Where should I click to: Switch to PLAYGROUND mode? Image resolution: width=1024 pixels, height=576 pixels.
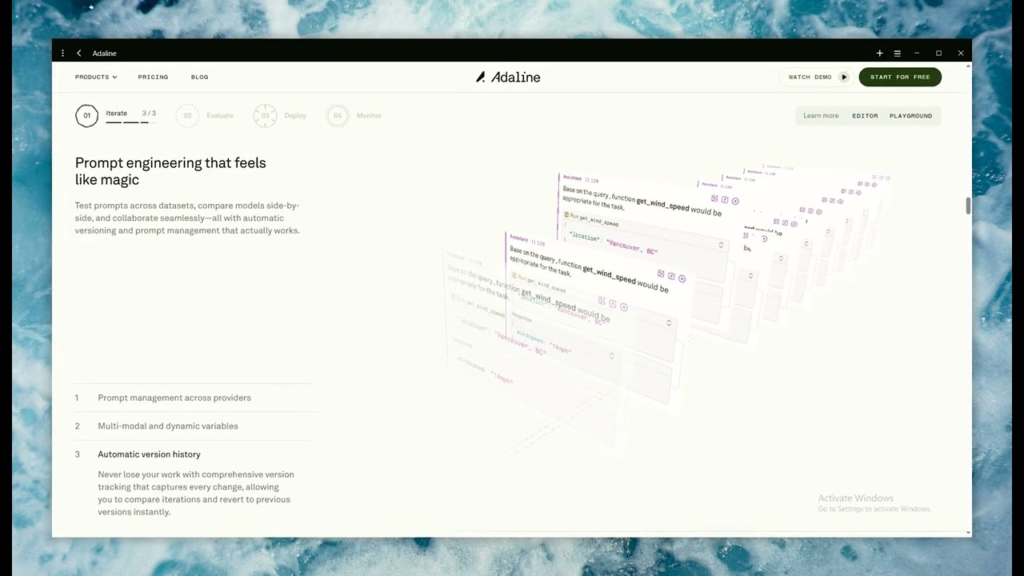[911, 115]
